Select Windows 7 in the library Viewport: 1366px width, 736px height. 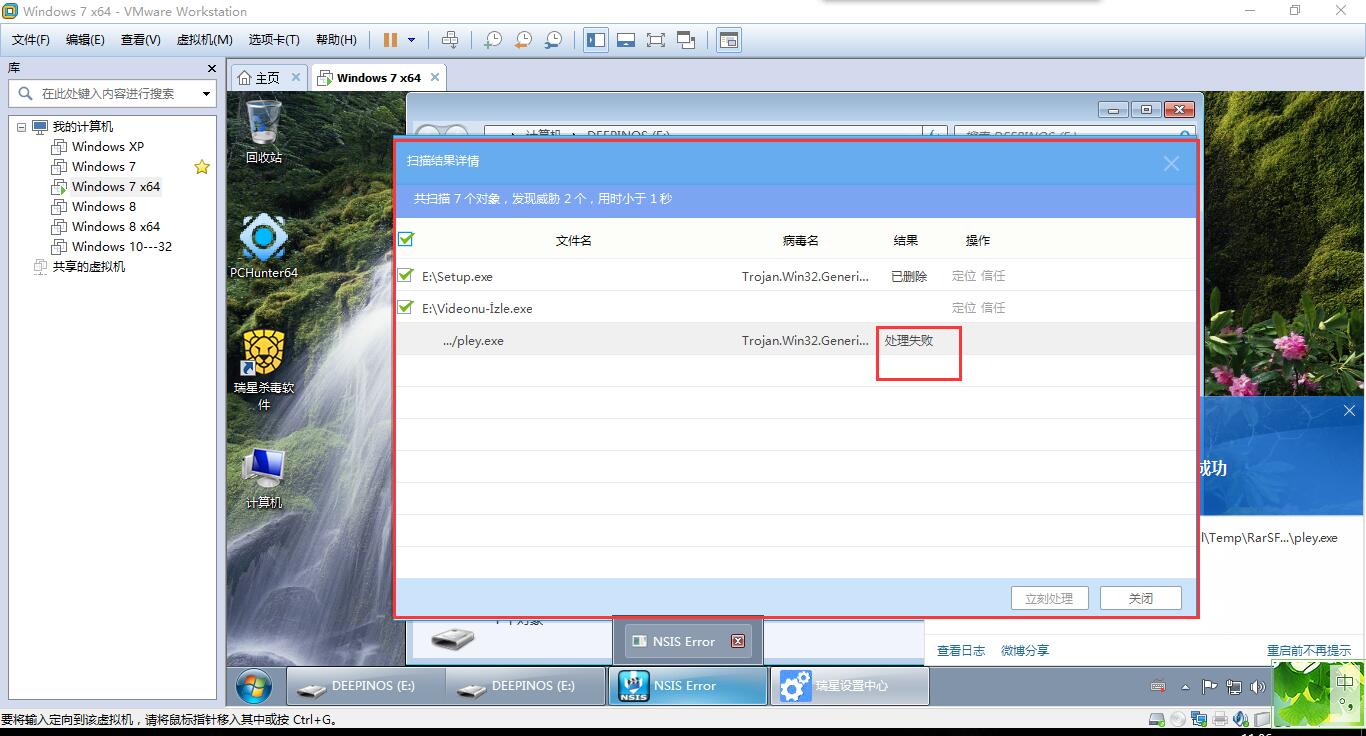(x=104, y=167)
